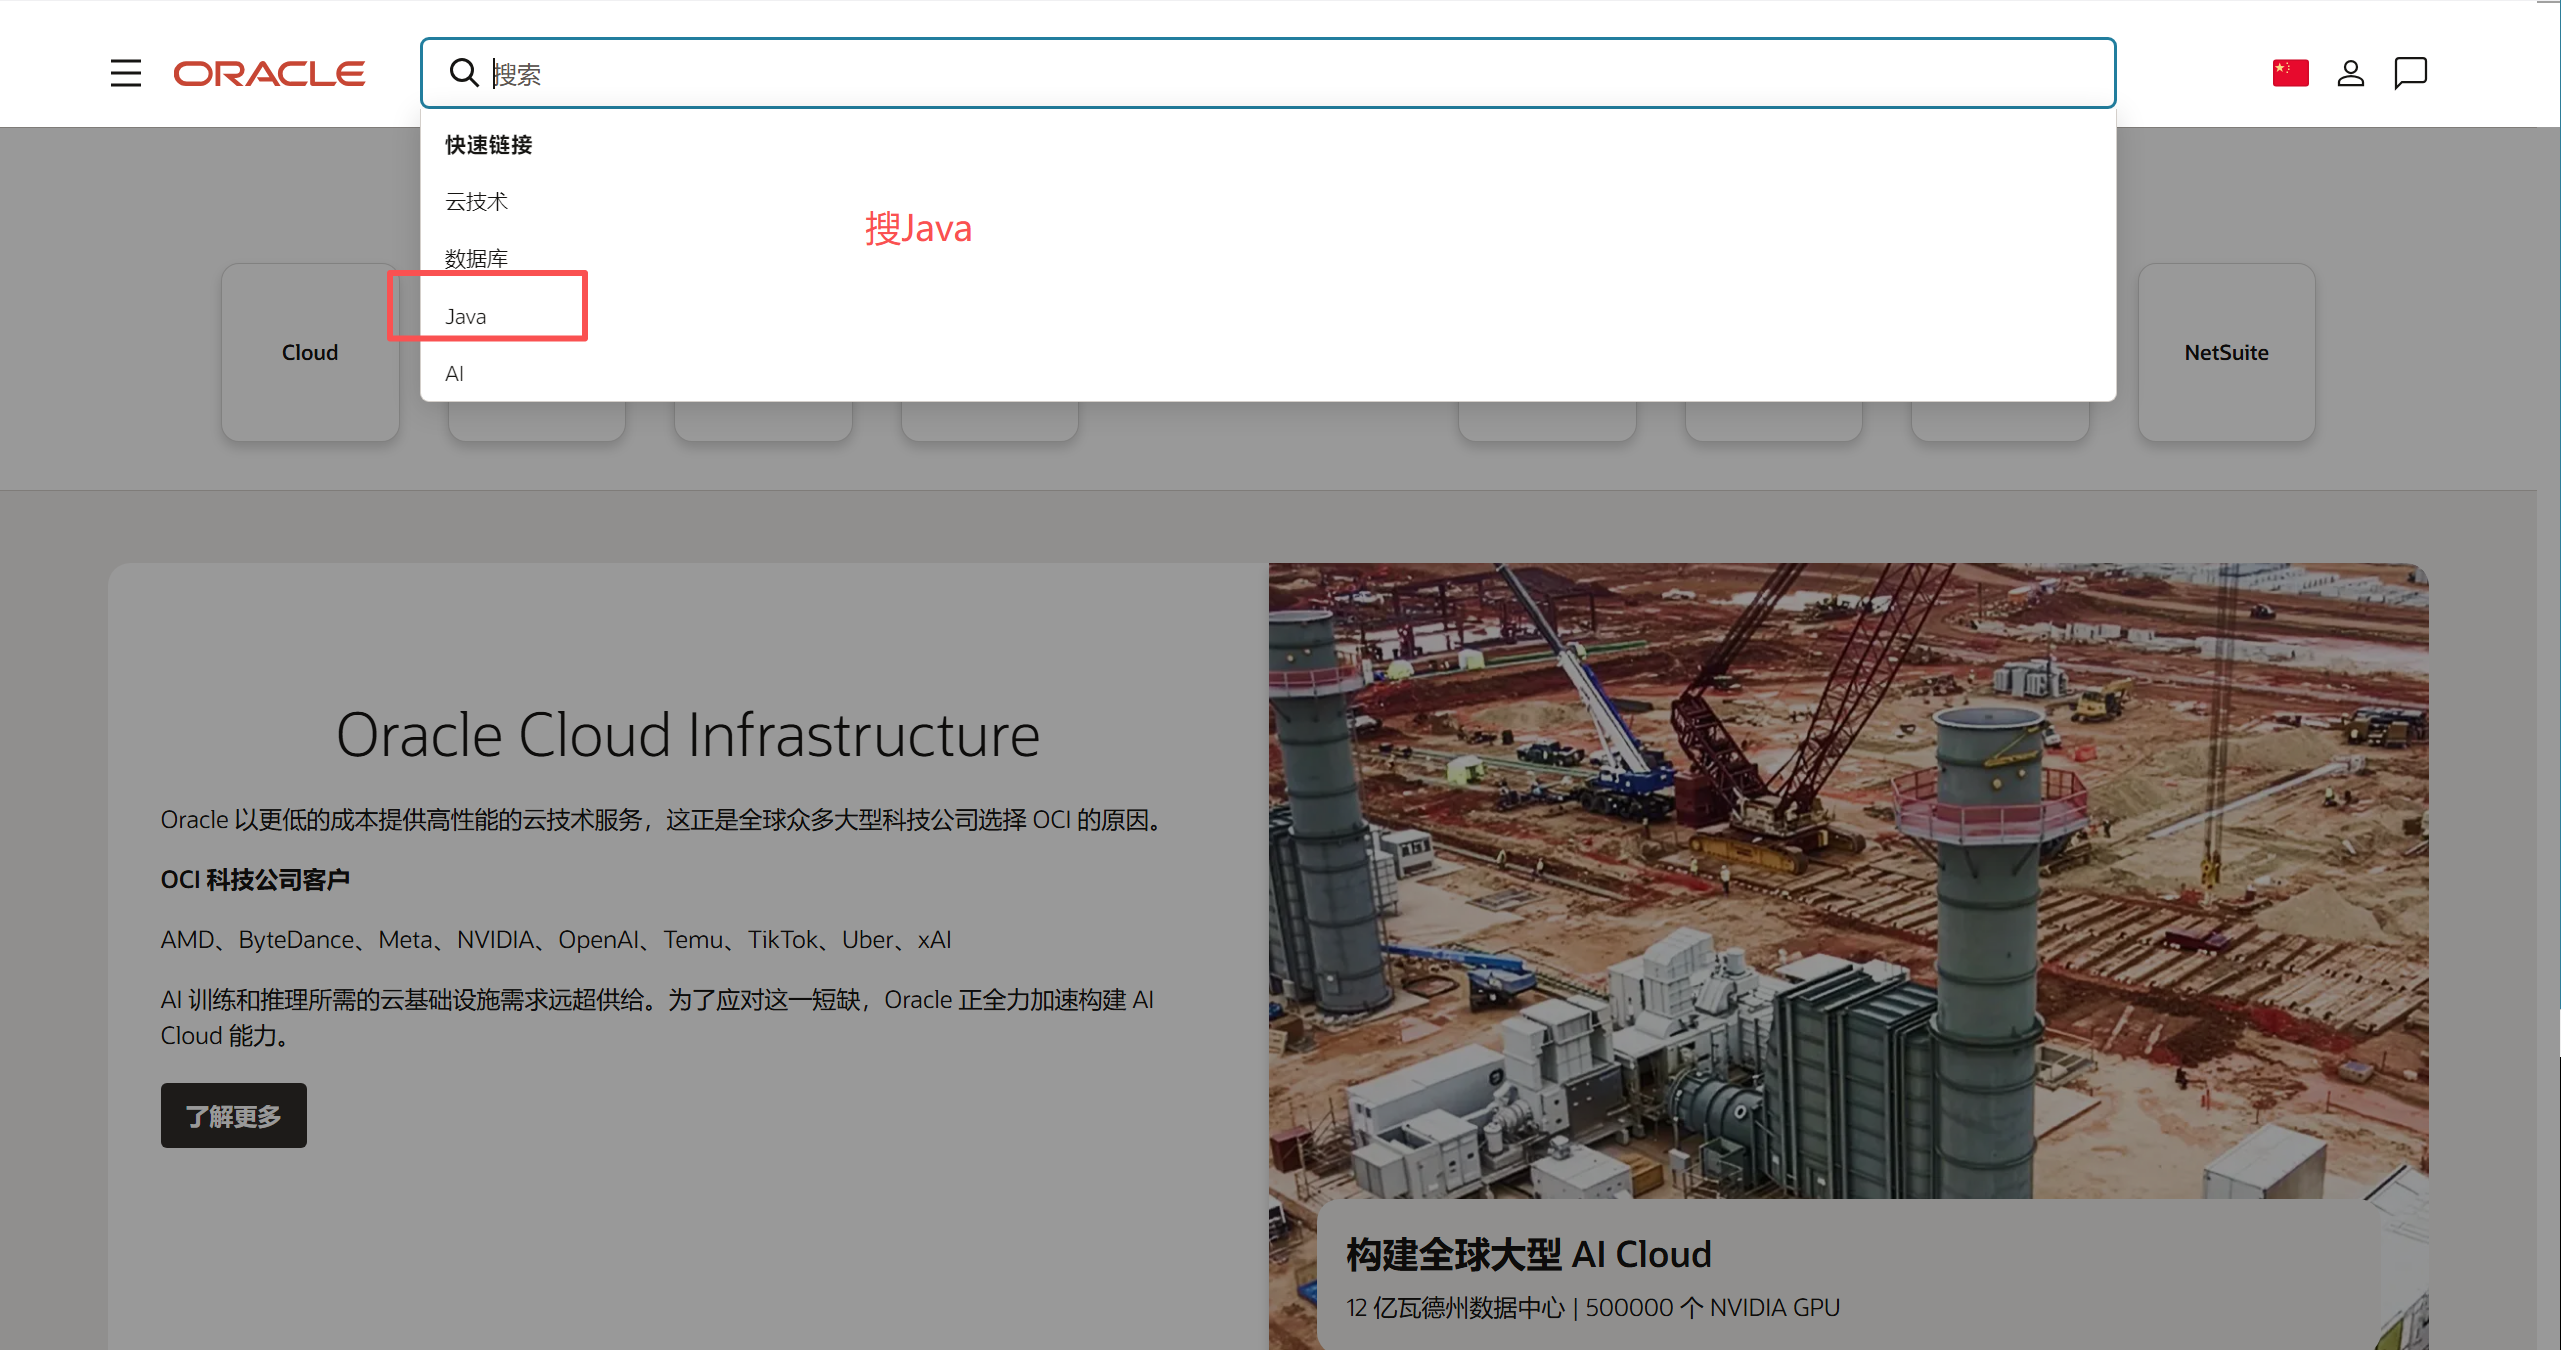The image size is (2561, 1350).
Task: Open the NetSuite product tile
Action: click(2226, 352)
